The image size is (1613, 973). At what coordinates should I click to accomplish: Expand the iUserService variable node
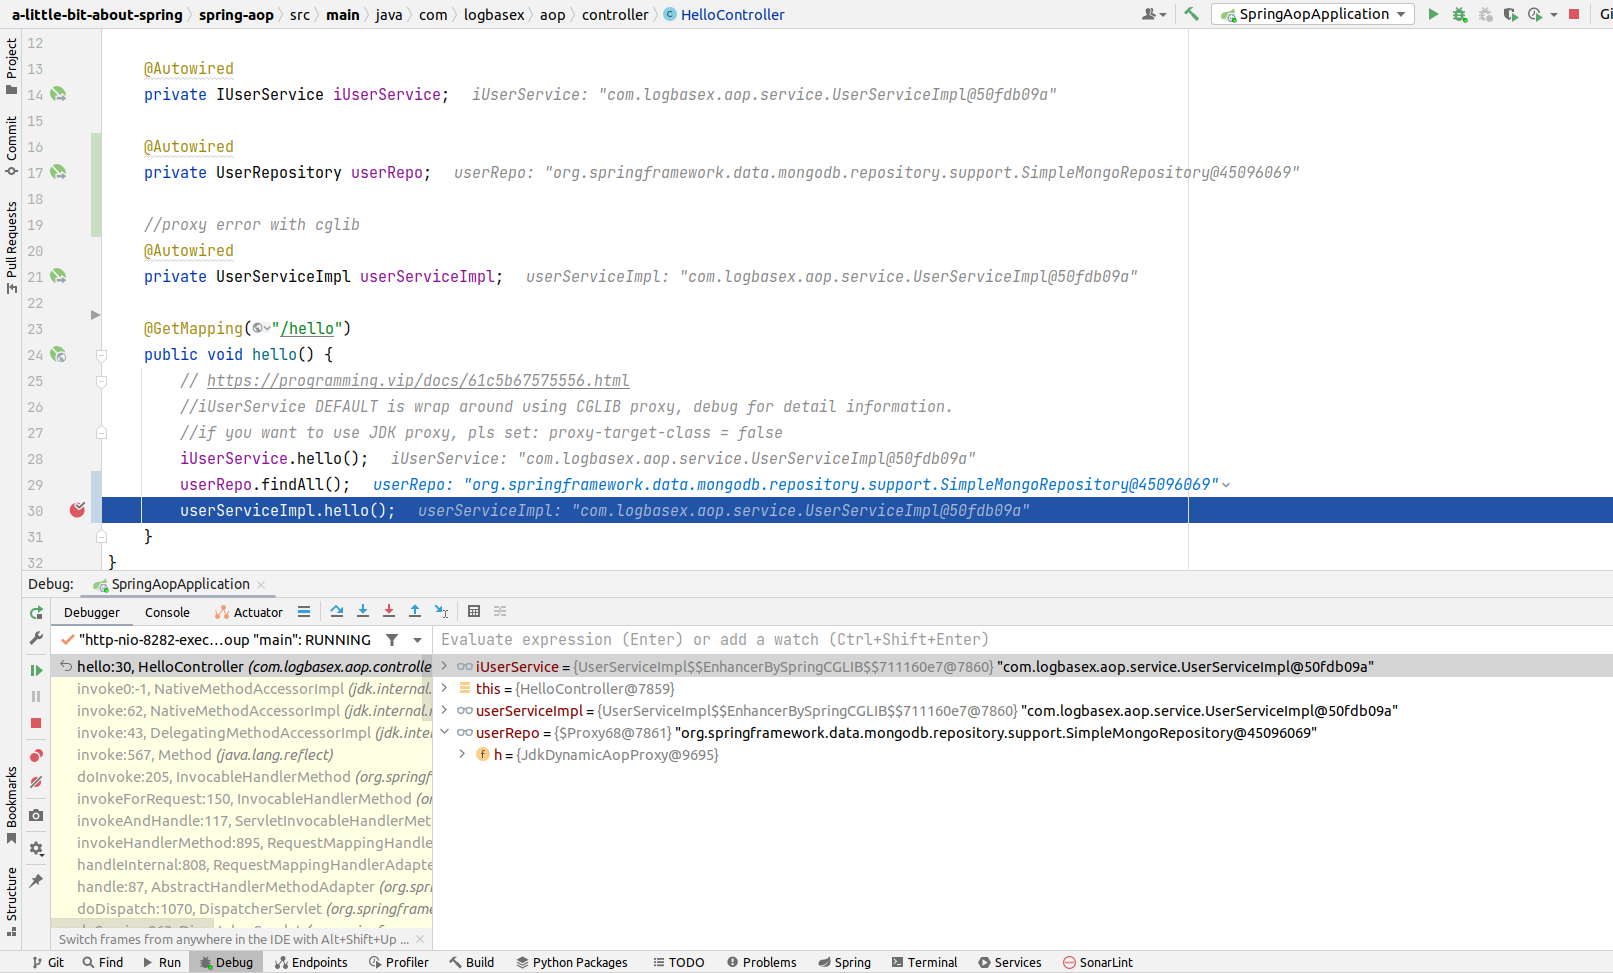coord(445,667)
